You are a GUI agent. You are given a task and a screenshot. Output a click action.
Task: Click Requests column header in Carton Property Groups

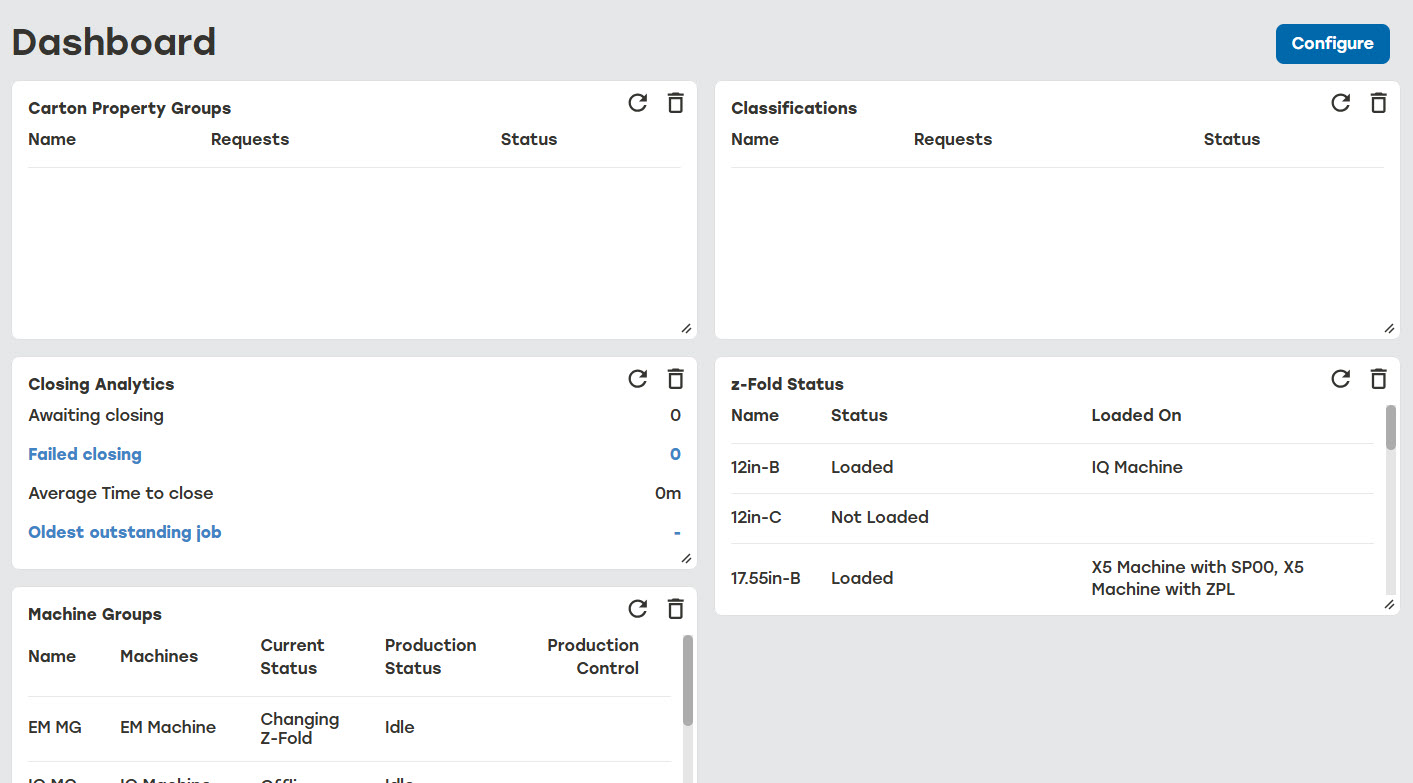[250, 139]
